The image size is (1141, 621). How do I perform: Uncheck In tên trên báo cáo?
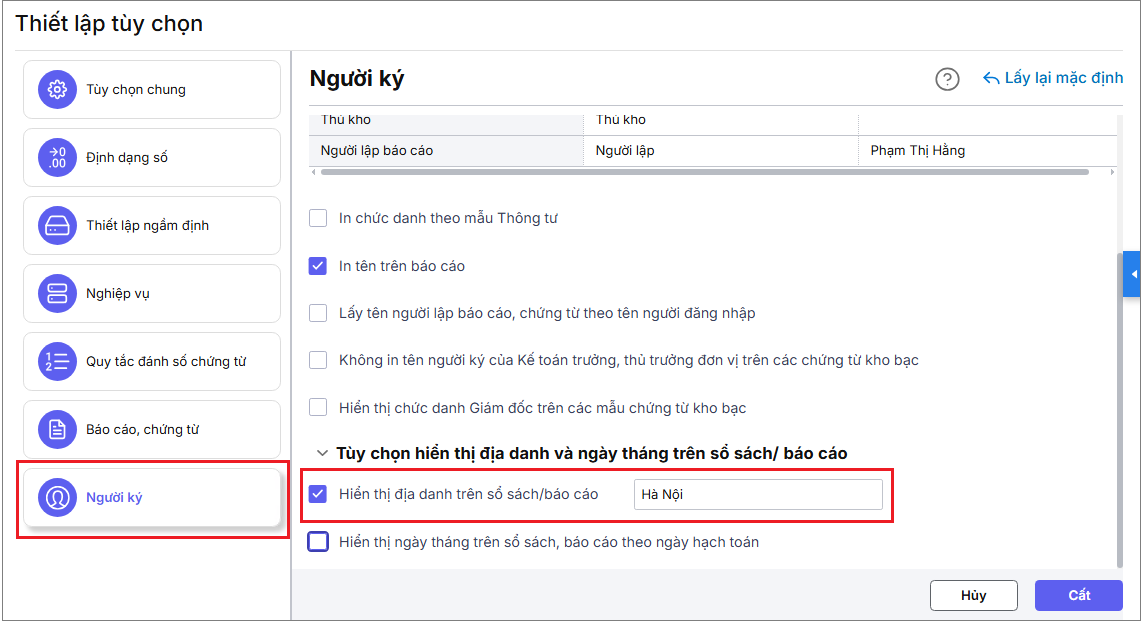[x=318, y=266]
